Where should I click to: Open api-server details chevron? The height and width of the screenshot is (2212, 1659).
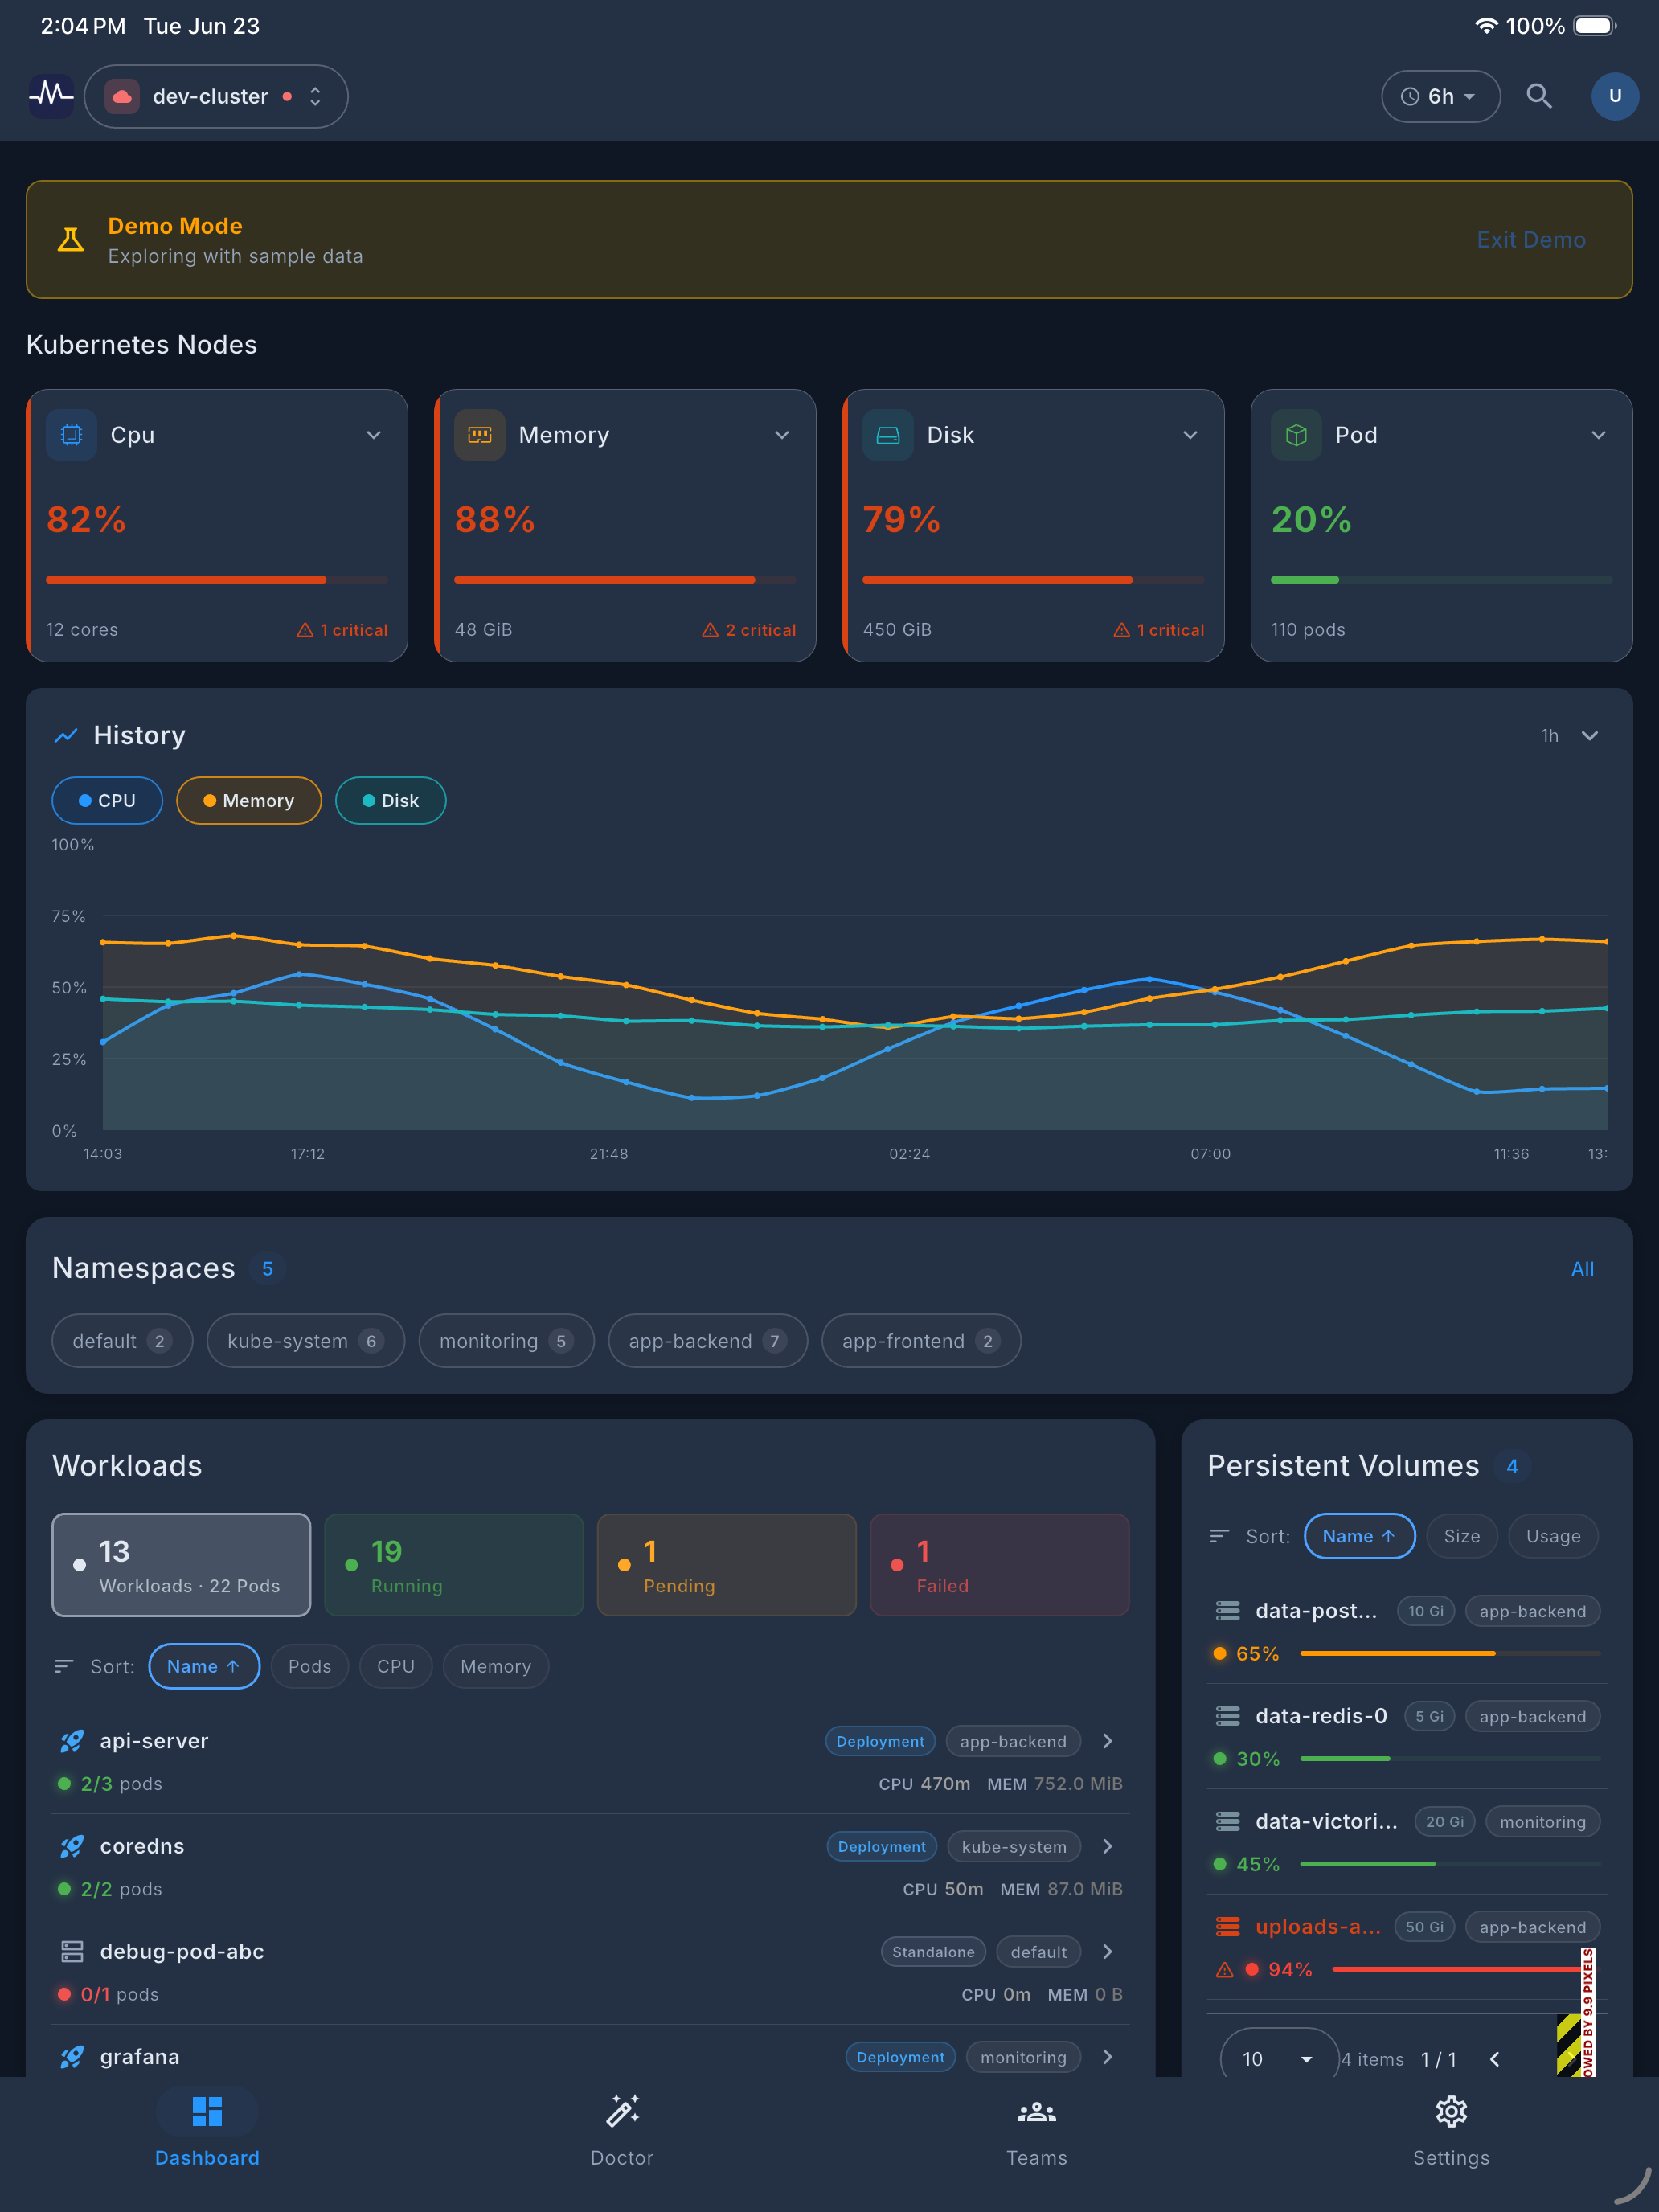(x=1107, y=1741)
